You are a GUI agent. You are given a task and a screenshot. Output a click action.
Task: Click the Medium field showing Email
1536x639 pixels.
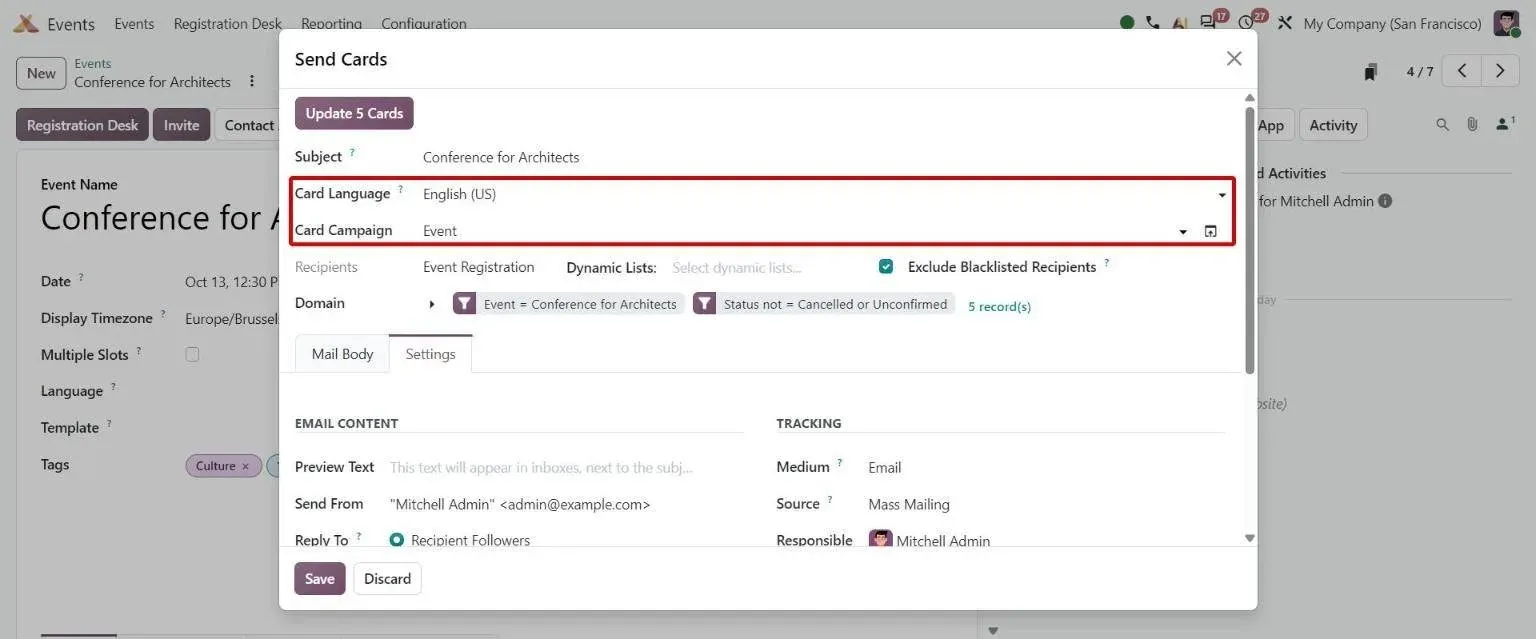[1045, 467]
